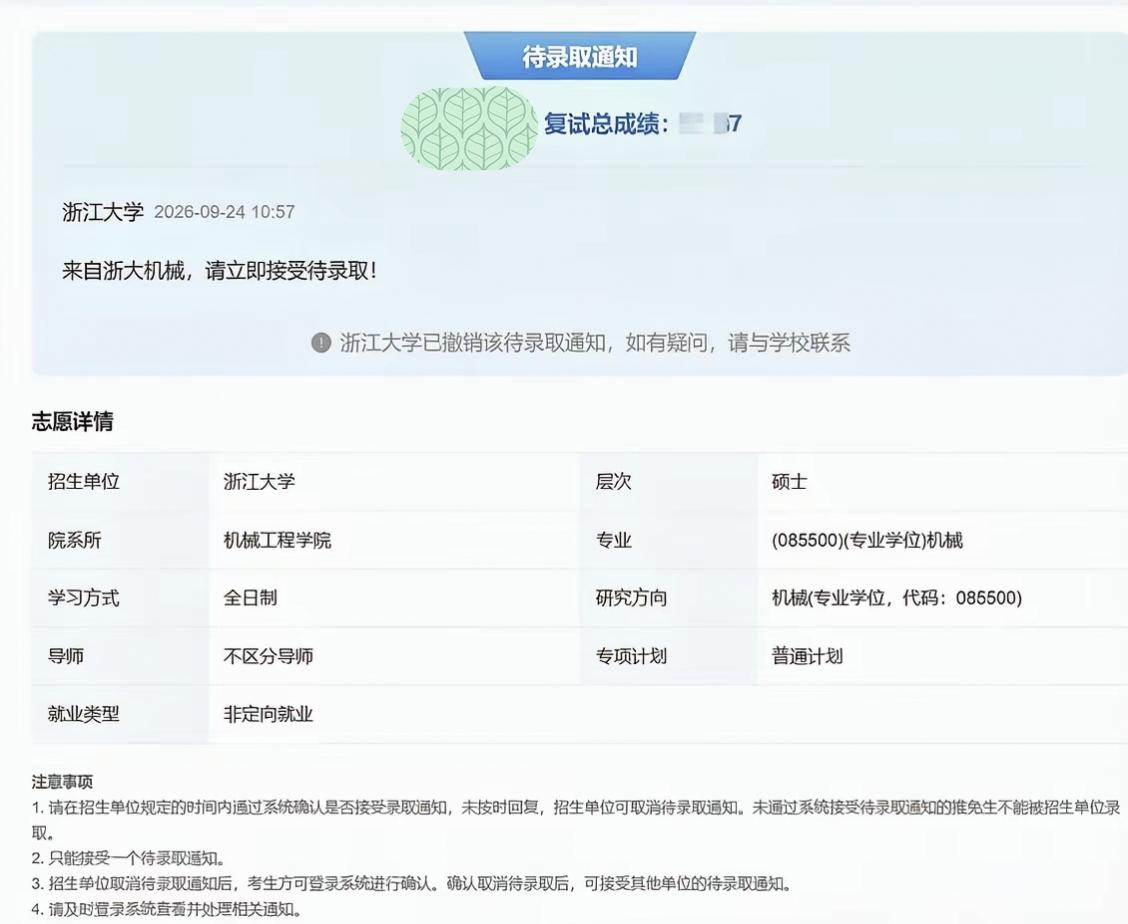Click the 招生单位 label cell
The width and height of the screenshot is (1128, 924).
click(120, 481)
